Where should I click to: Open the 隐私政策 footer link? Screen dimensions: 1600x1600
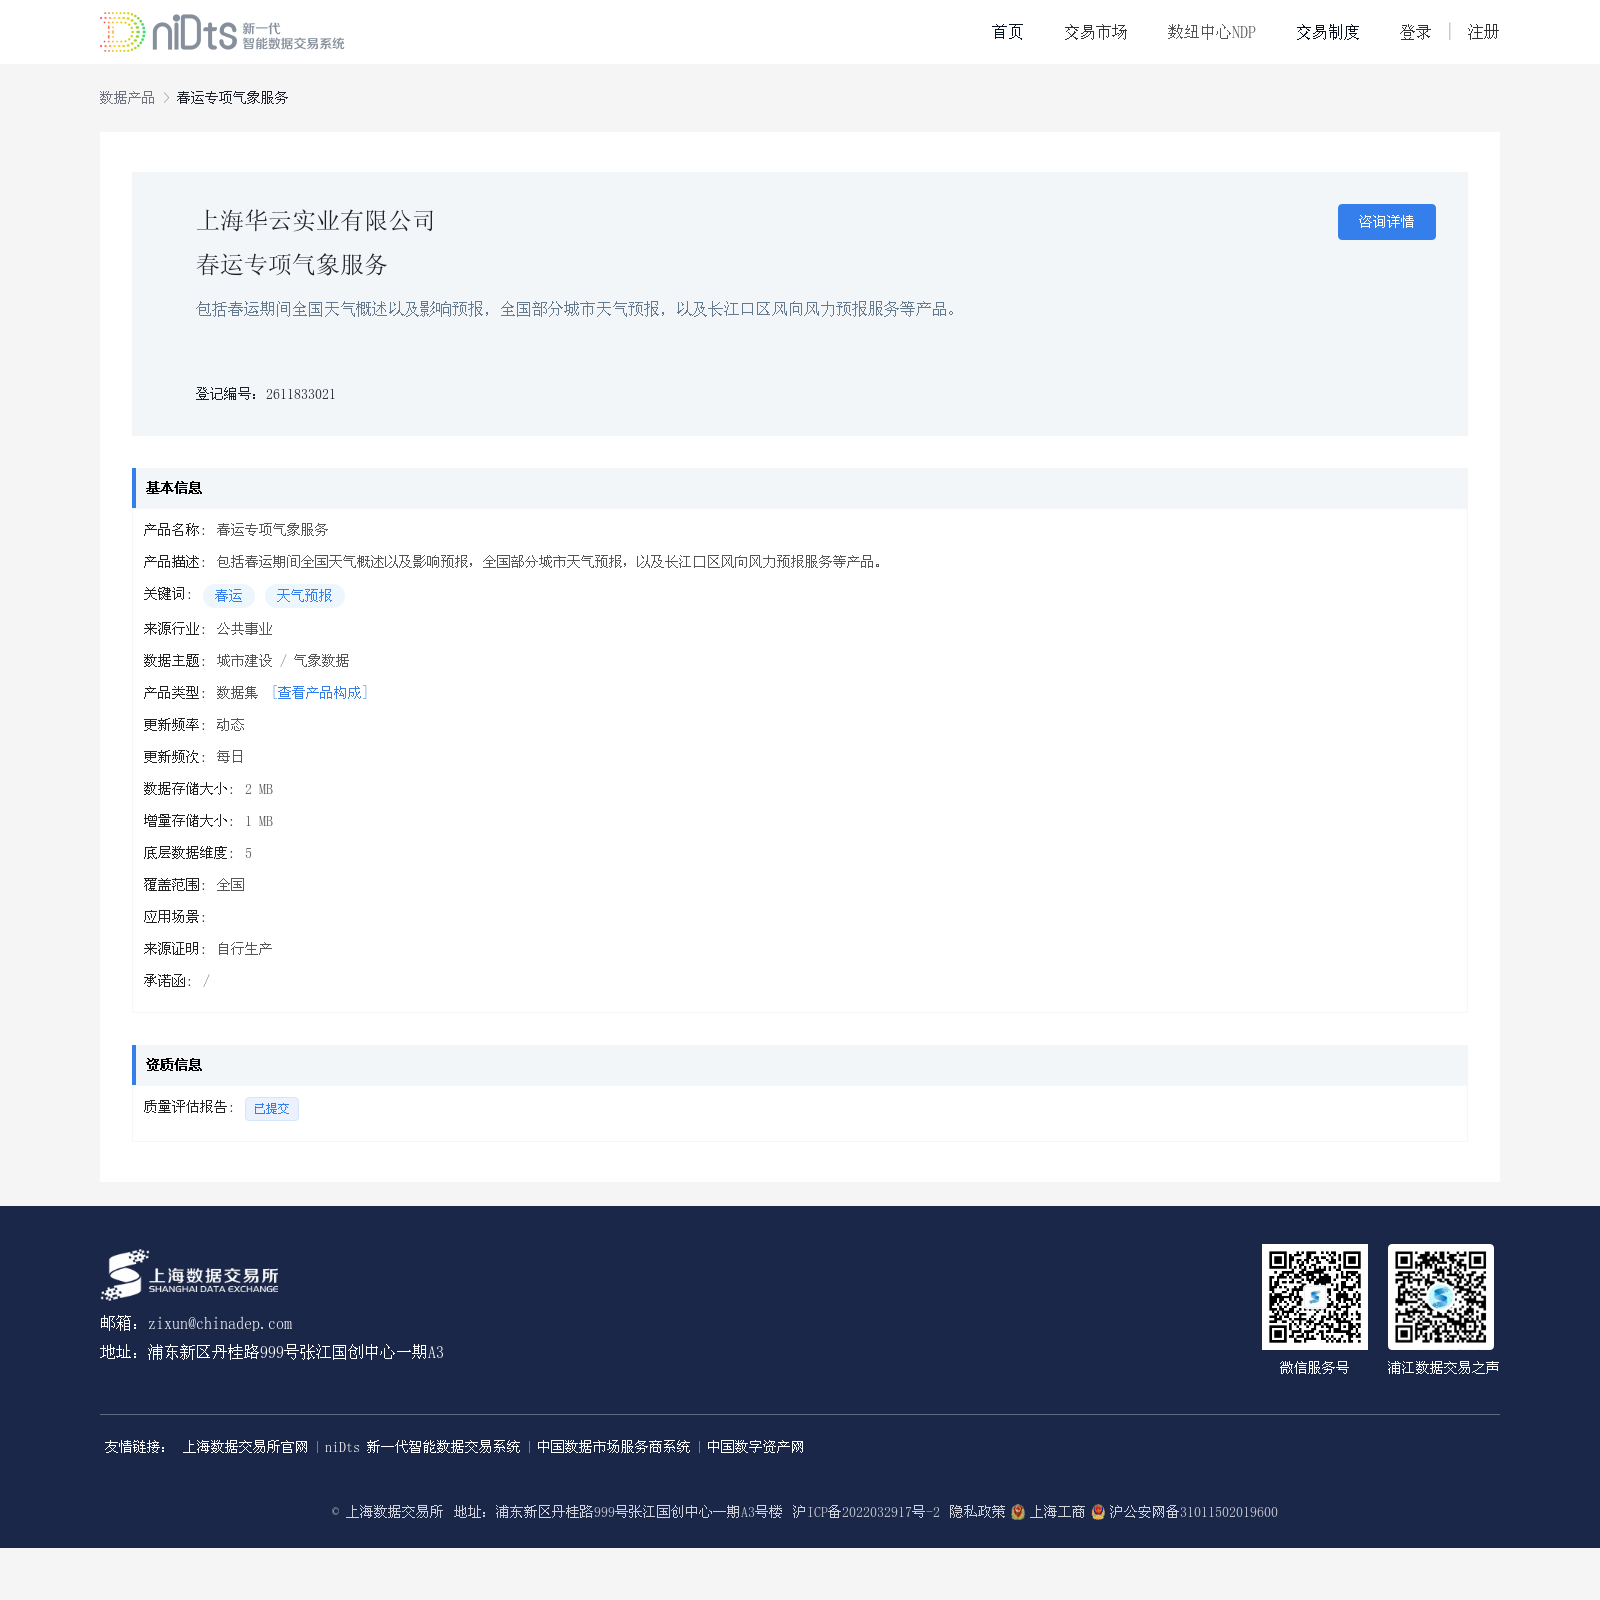977,1512
